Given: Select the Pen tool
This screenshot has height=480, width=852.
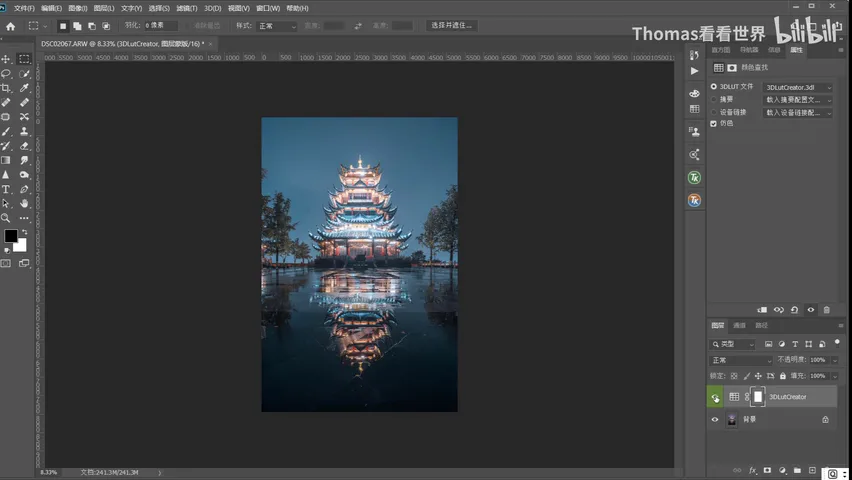Looking at the screenshot, I should (x=24, y=189).
